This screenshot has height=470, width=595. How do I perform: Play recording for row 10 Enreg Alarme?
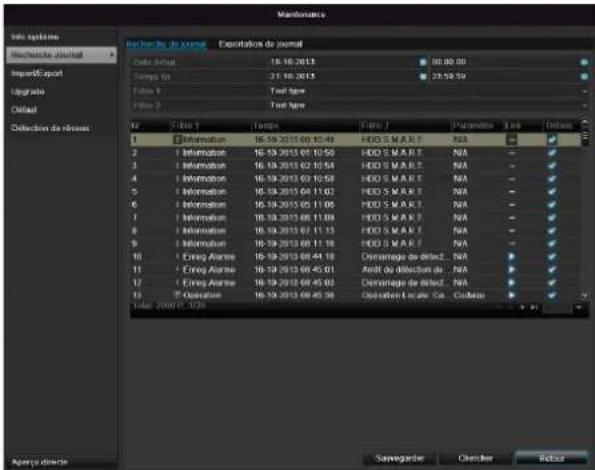pyautogui.click(x=512, y=257)
